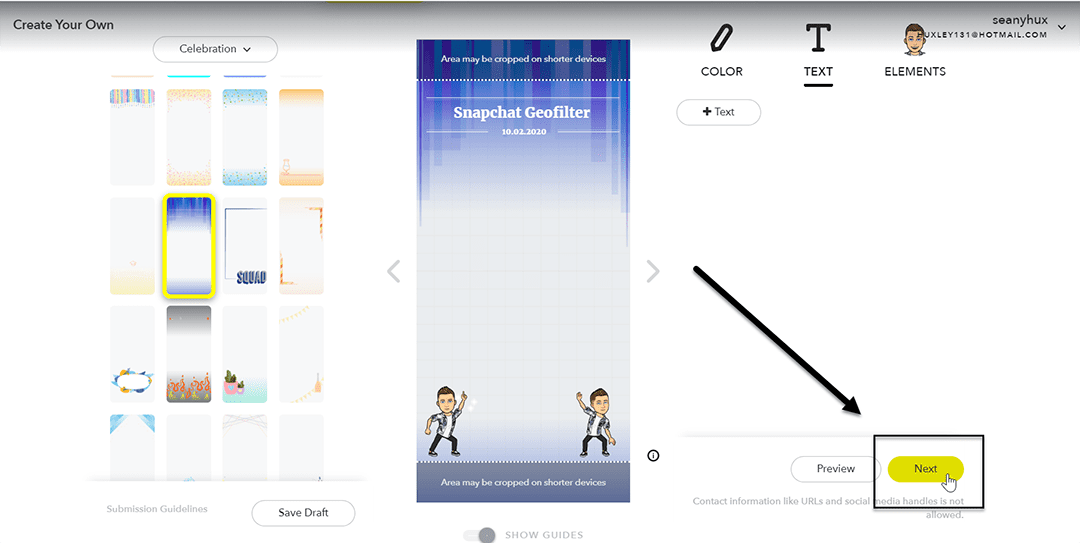Go to the previous template with left arrow
This screenshot has width=1080, height=543.
[x=393, y=272]
